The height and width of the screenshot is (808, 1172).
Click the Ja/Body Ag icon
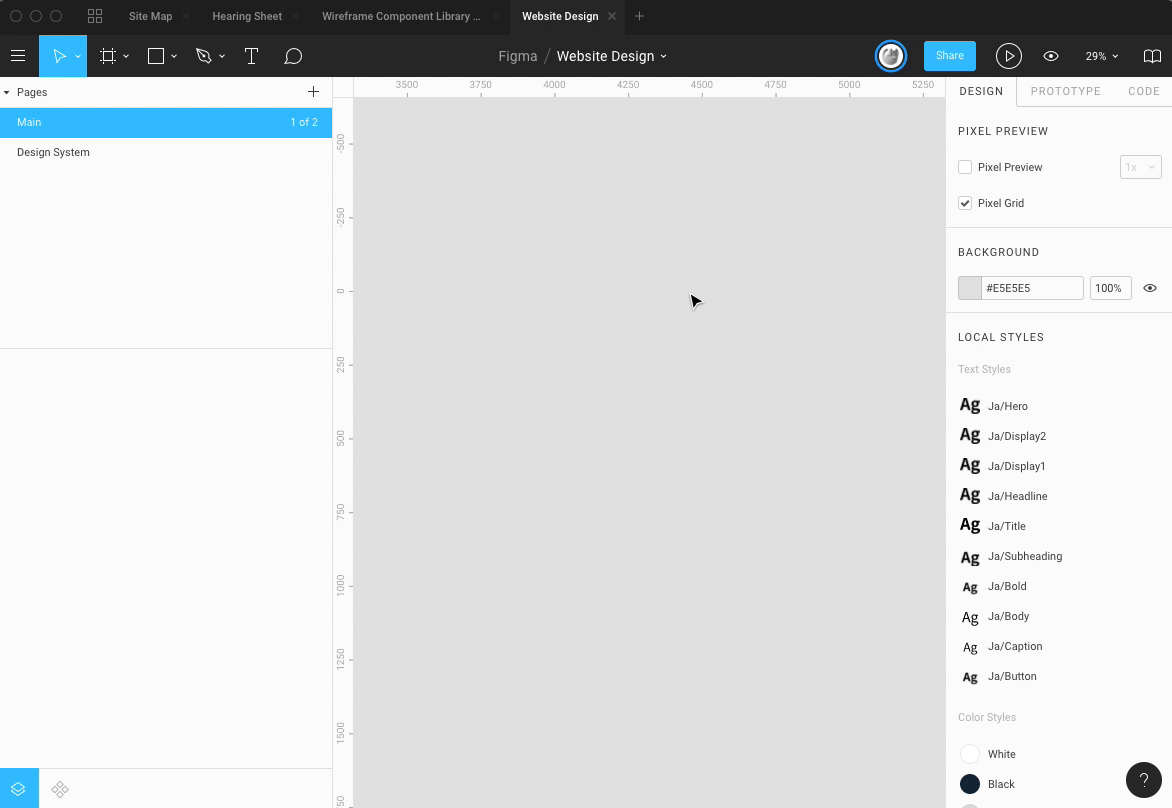tap(969, 617)
